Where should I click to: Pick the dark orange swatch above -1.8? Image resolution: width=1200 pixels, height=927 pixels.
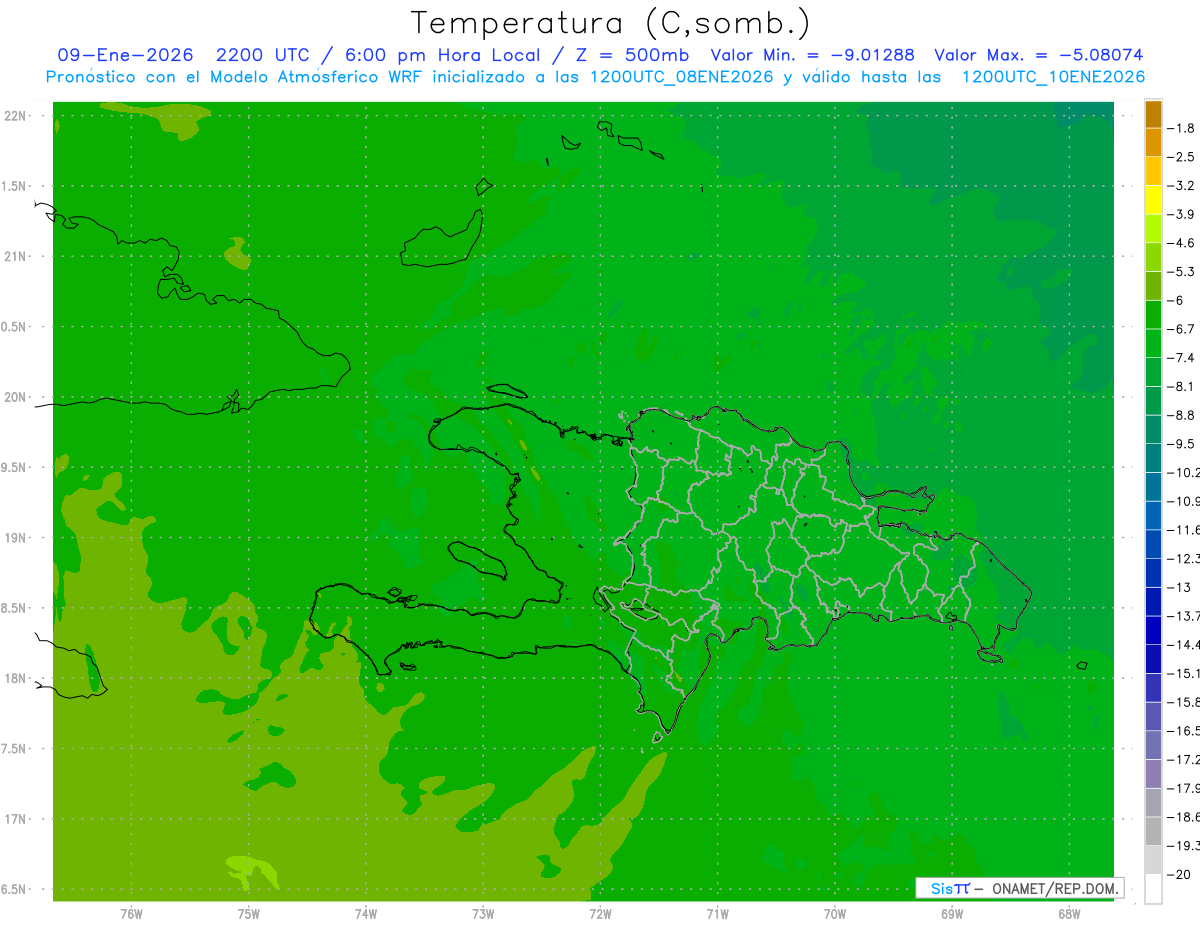1153,115
